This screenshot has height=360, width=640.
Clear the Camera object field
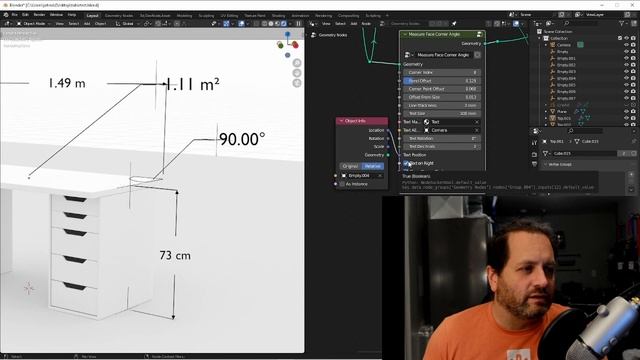tap(476, 130)
